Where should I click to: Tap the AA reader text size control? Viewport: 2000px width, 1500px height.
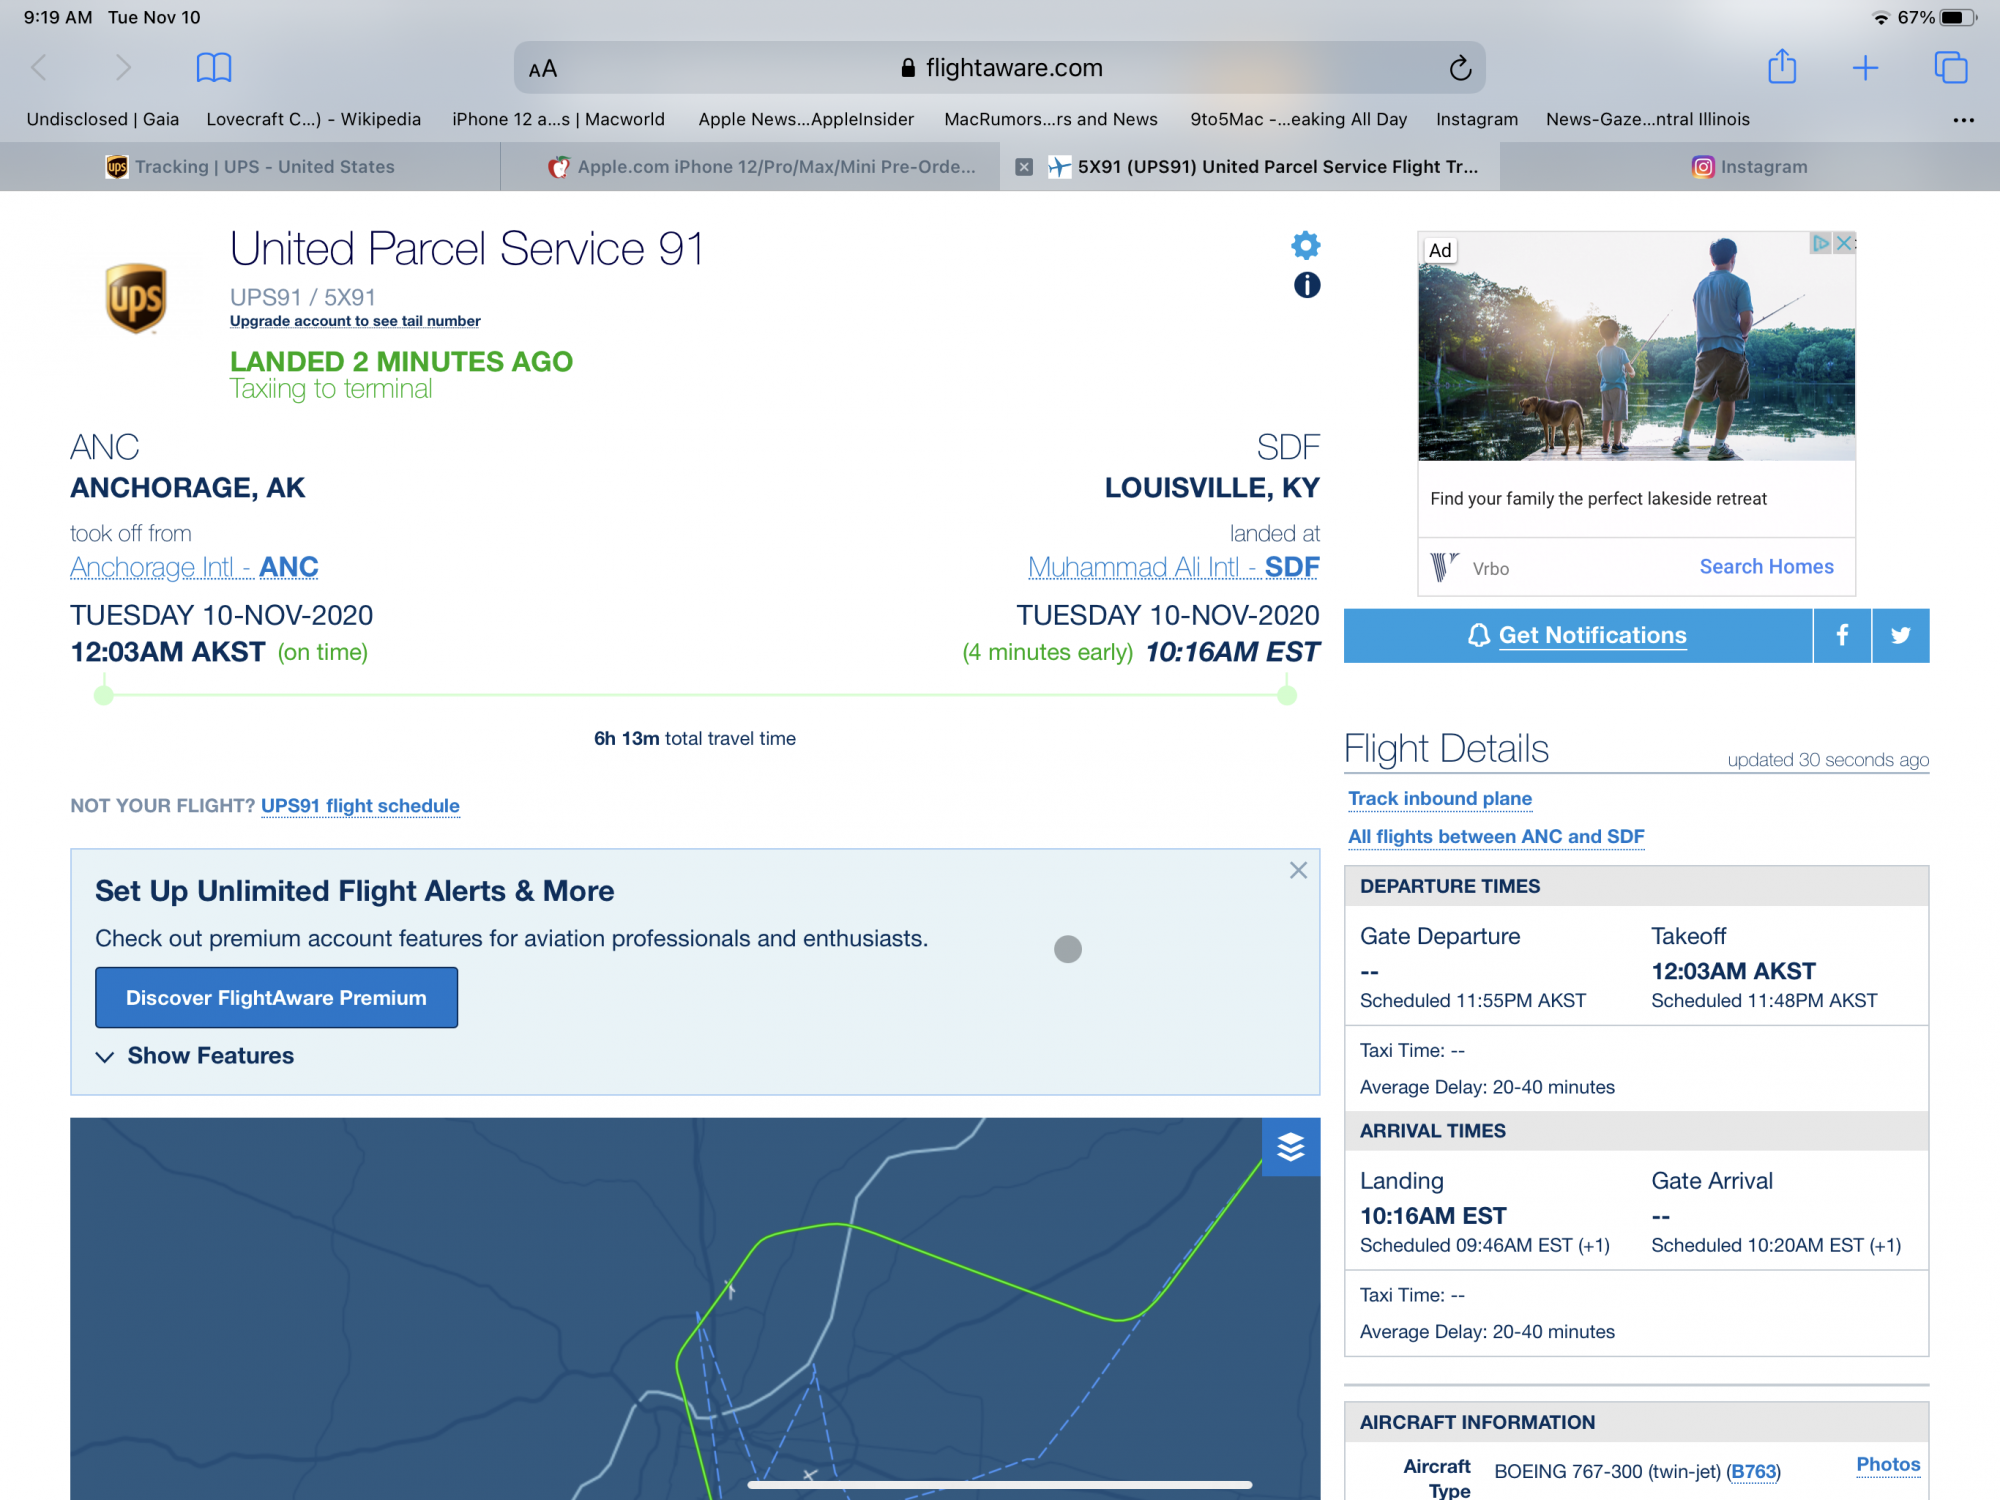[543, 69]
